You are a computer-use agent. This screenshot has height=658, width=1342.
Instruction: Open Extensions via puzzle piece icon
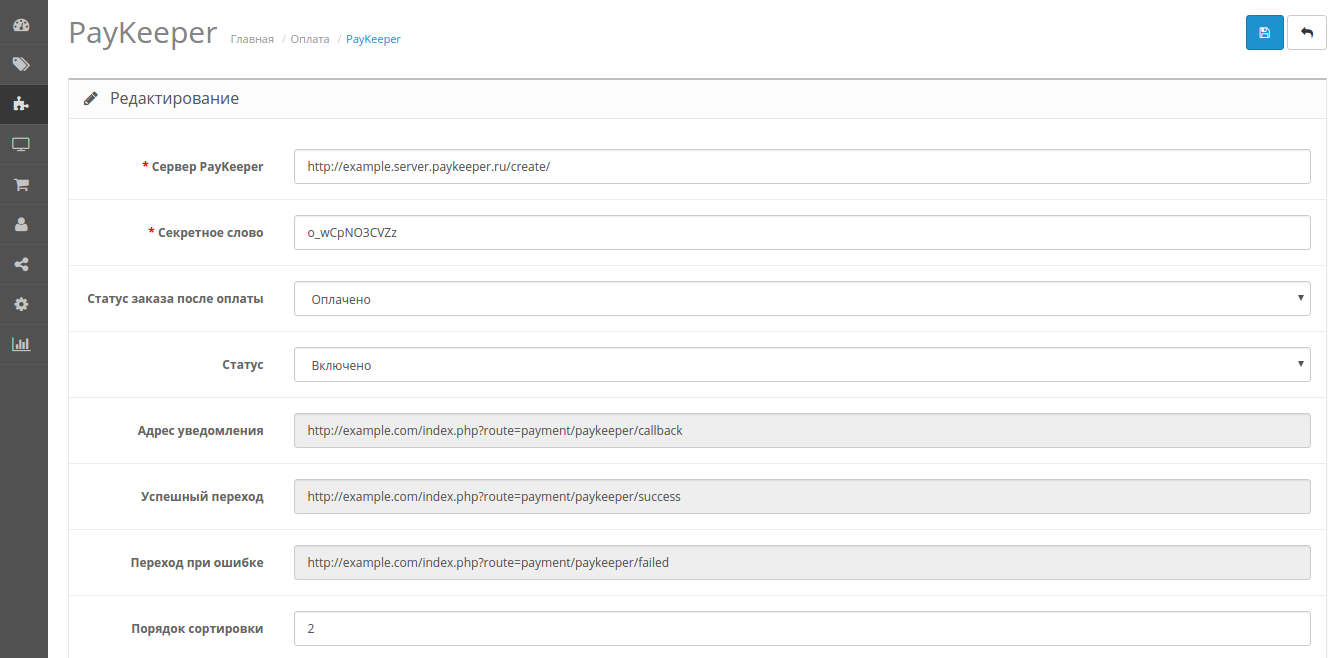(x=21, y=104)
